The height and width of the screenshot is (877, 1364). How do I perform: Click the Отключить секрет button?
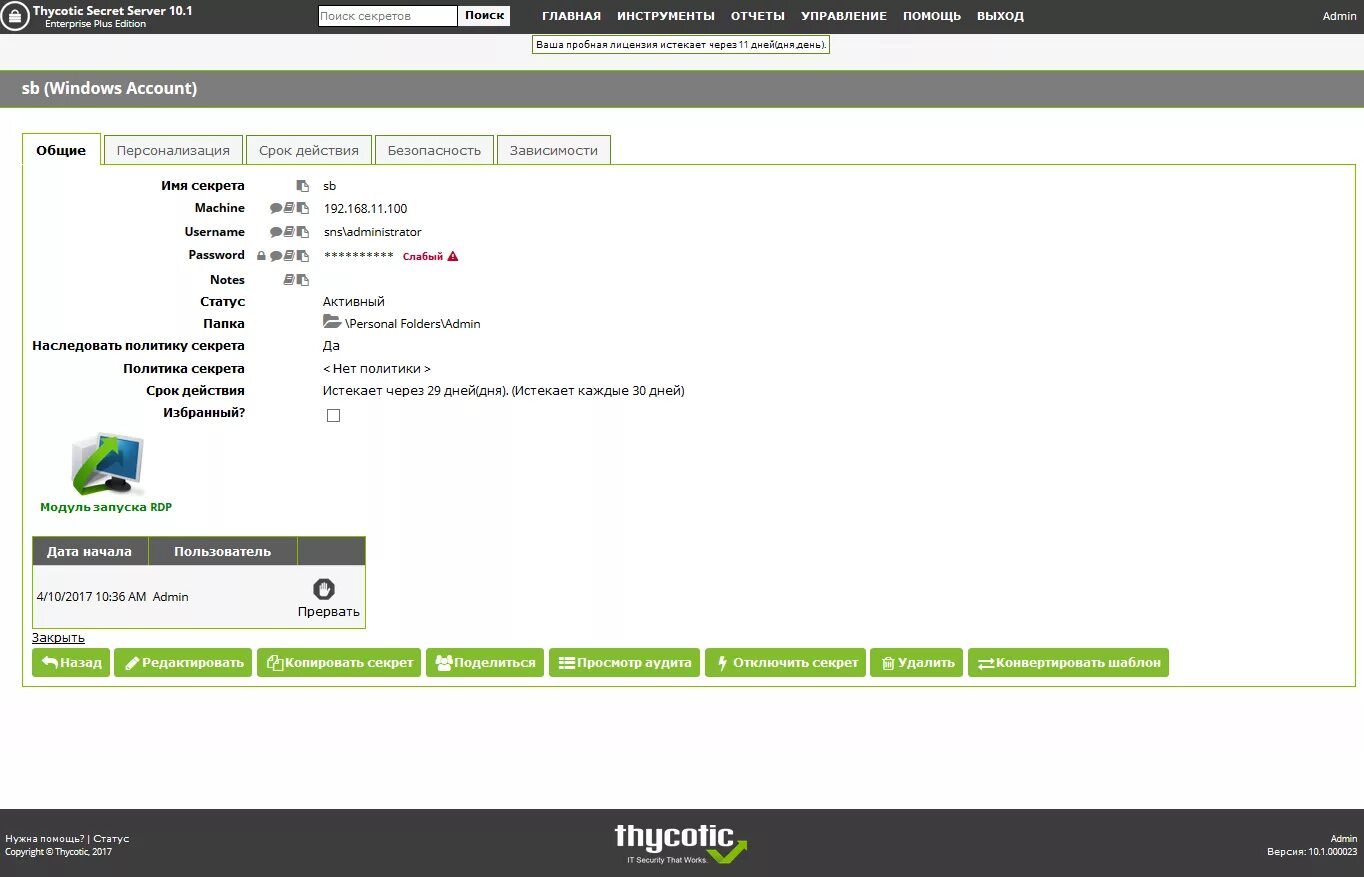coord(785,662)
